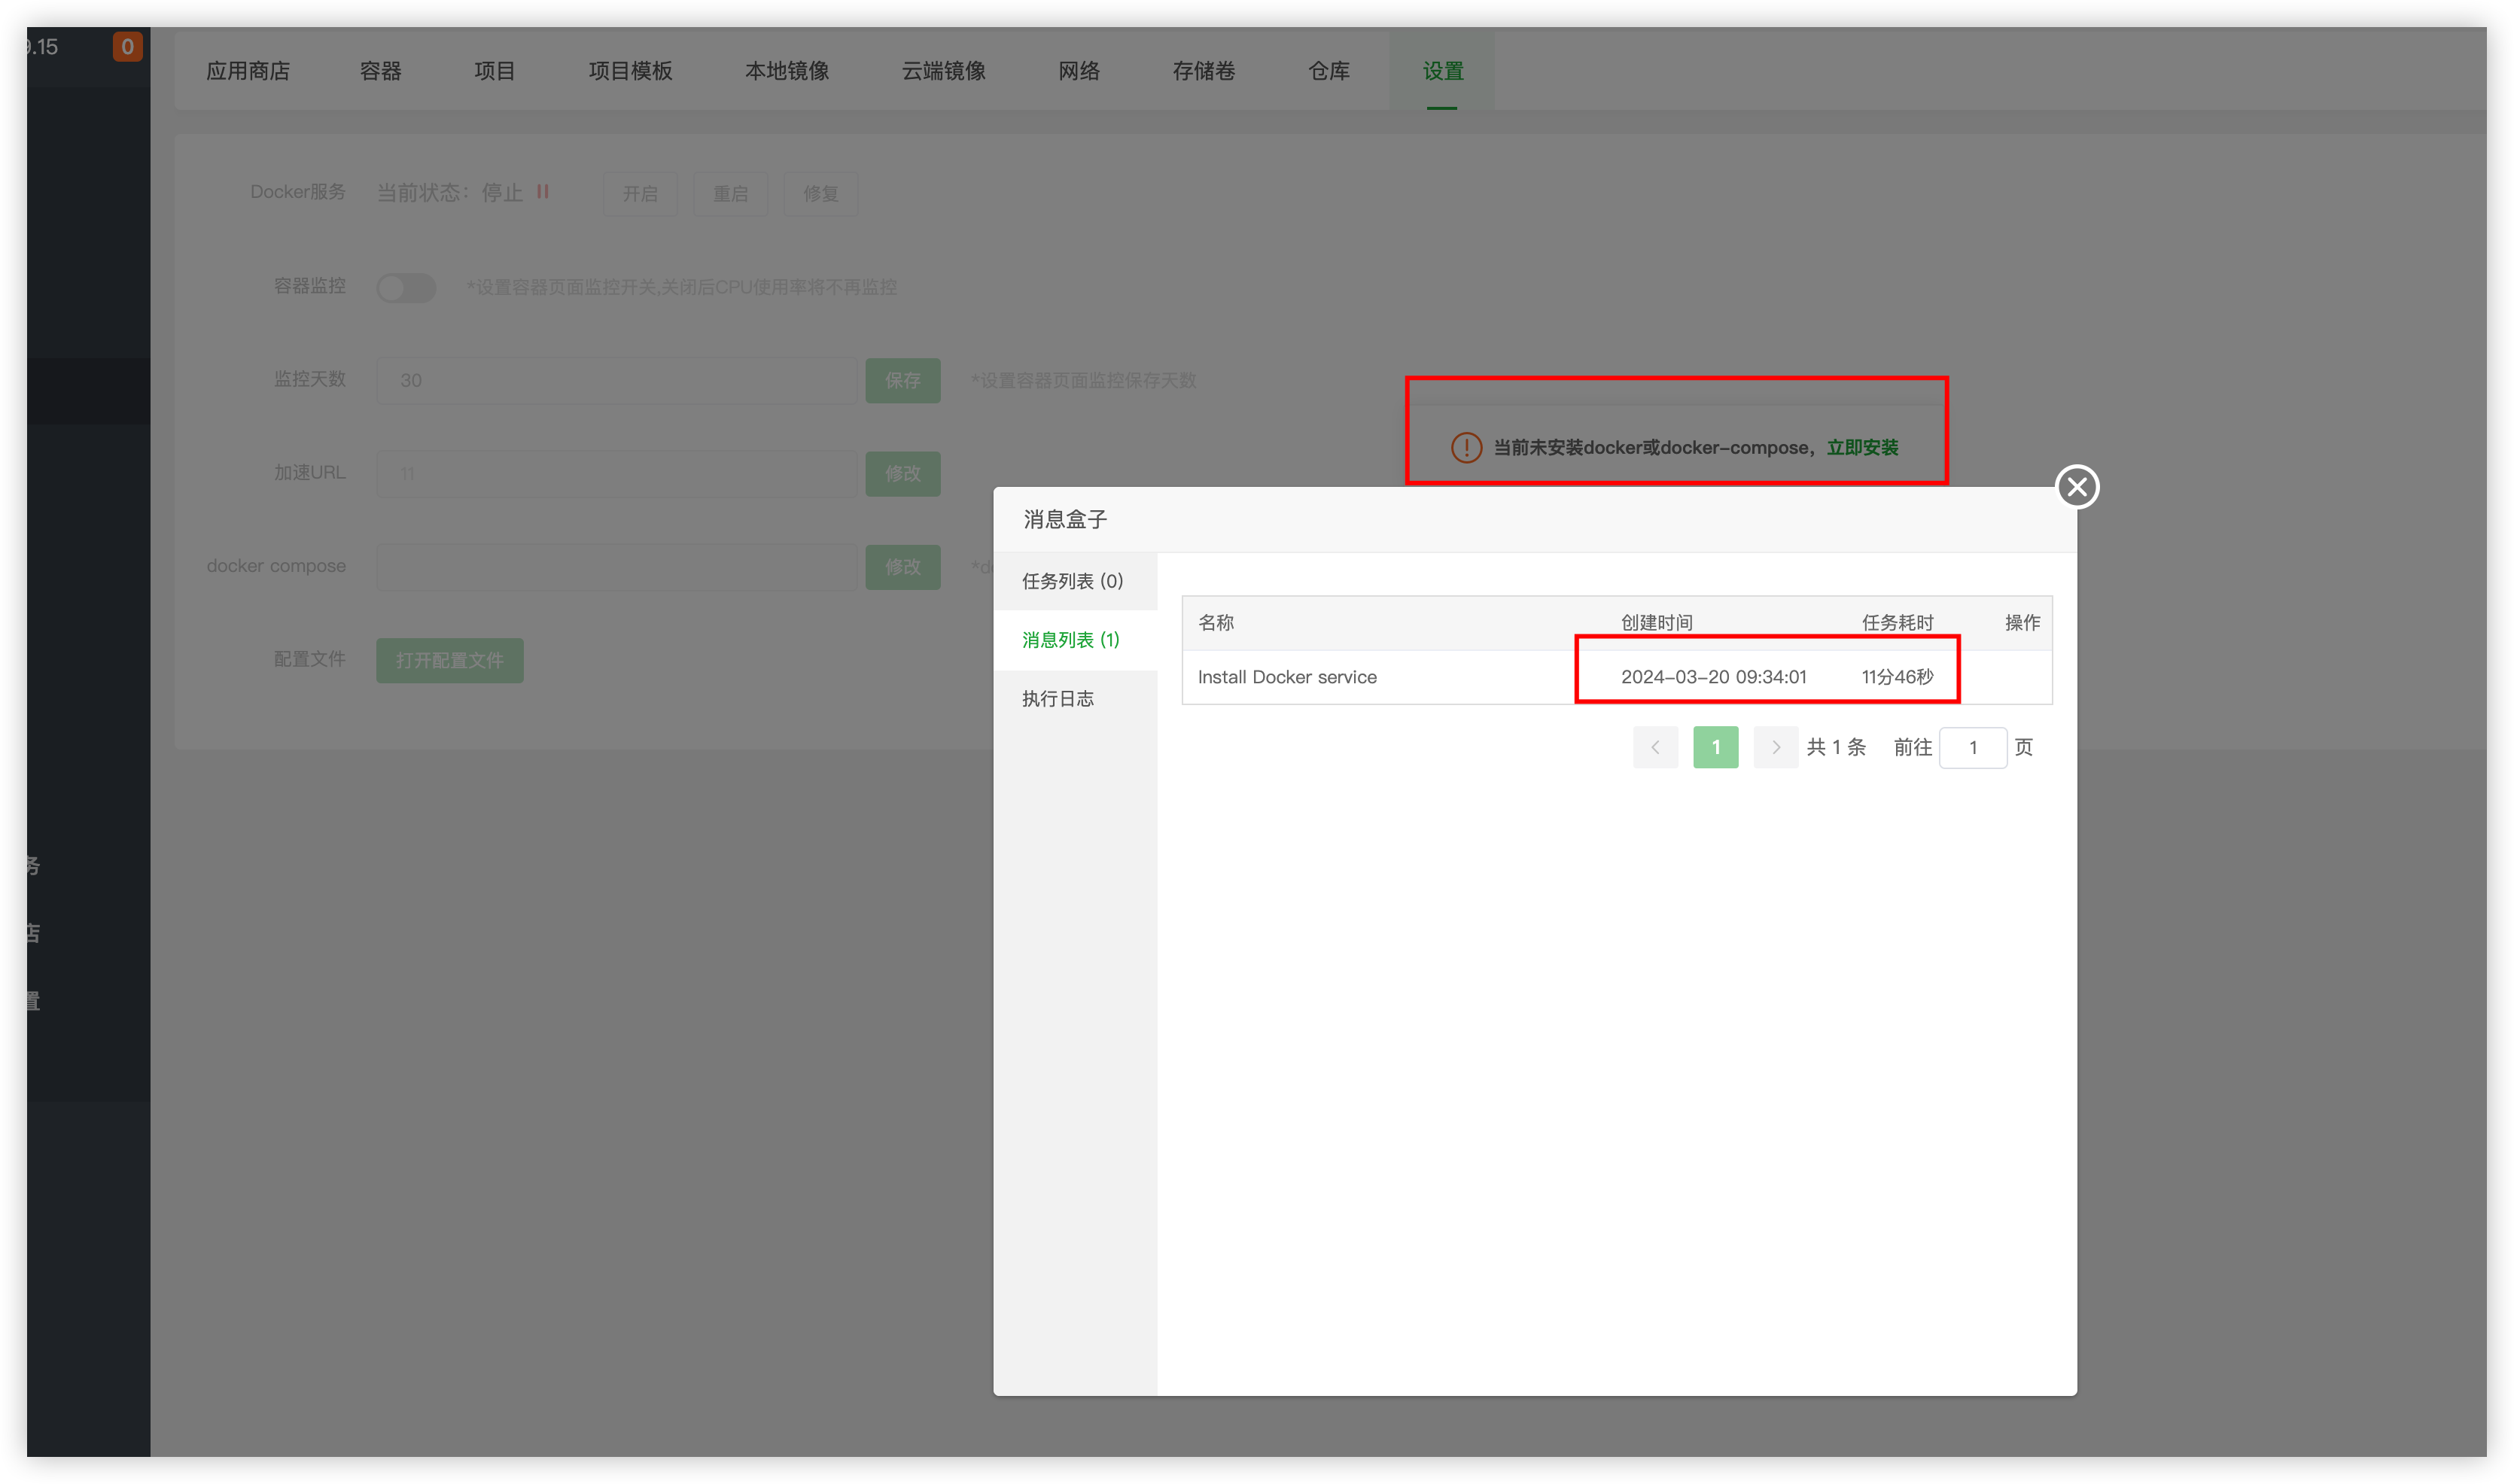Switch to the 存储卷 tab

click(x=1204, y=71)
